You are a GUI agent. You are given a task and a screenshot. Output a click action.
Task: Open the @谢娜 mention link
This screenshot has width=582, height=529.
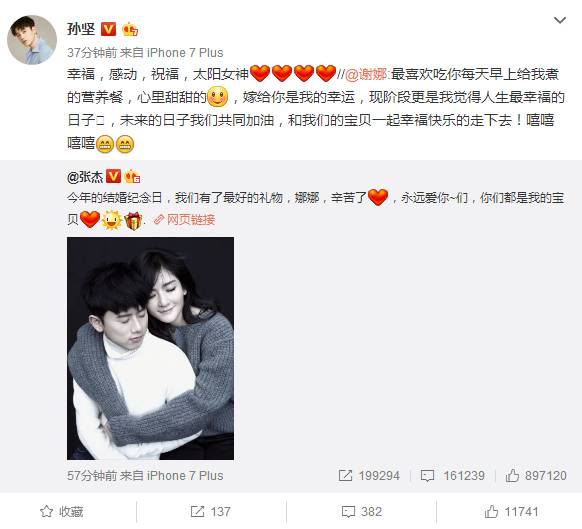tap(366, 75)
